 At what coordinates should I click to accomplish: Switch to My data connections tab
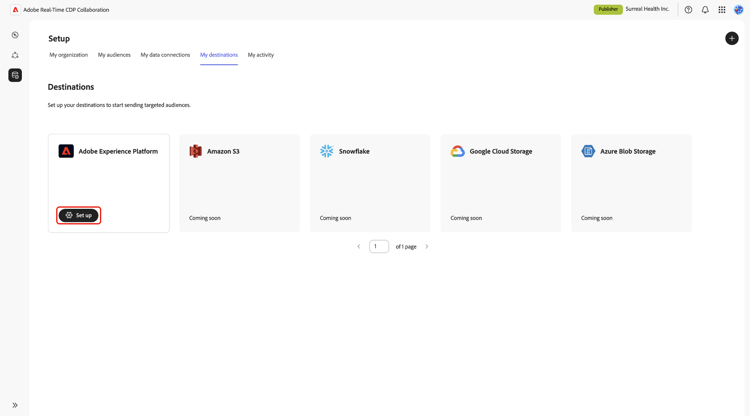coord(165,55)
